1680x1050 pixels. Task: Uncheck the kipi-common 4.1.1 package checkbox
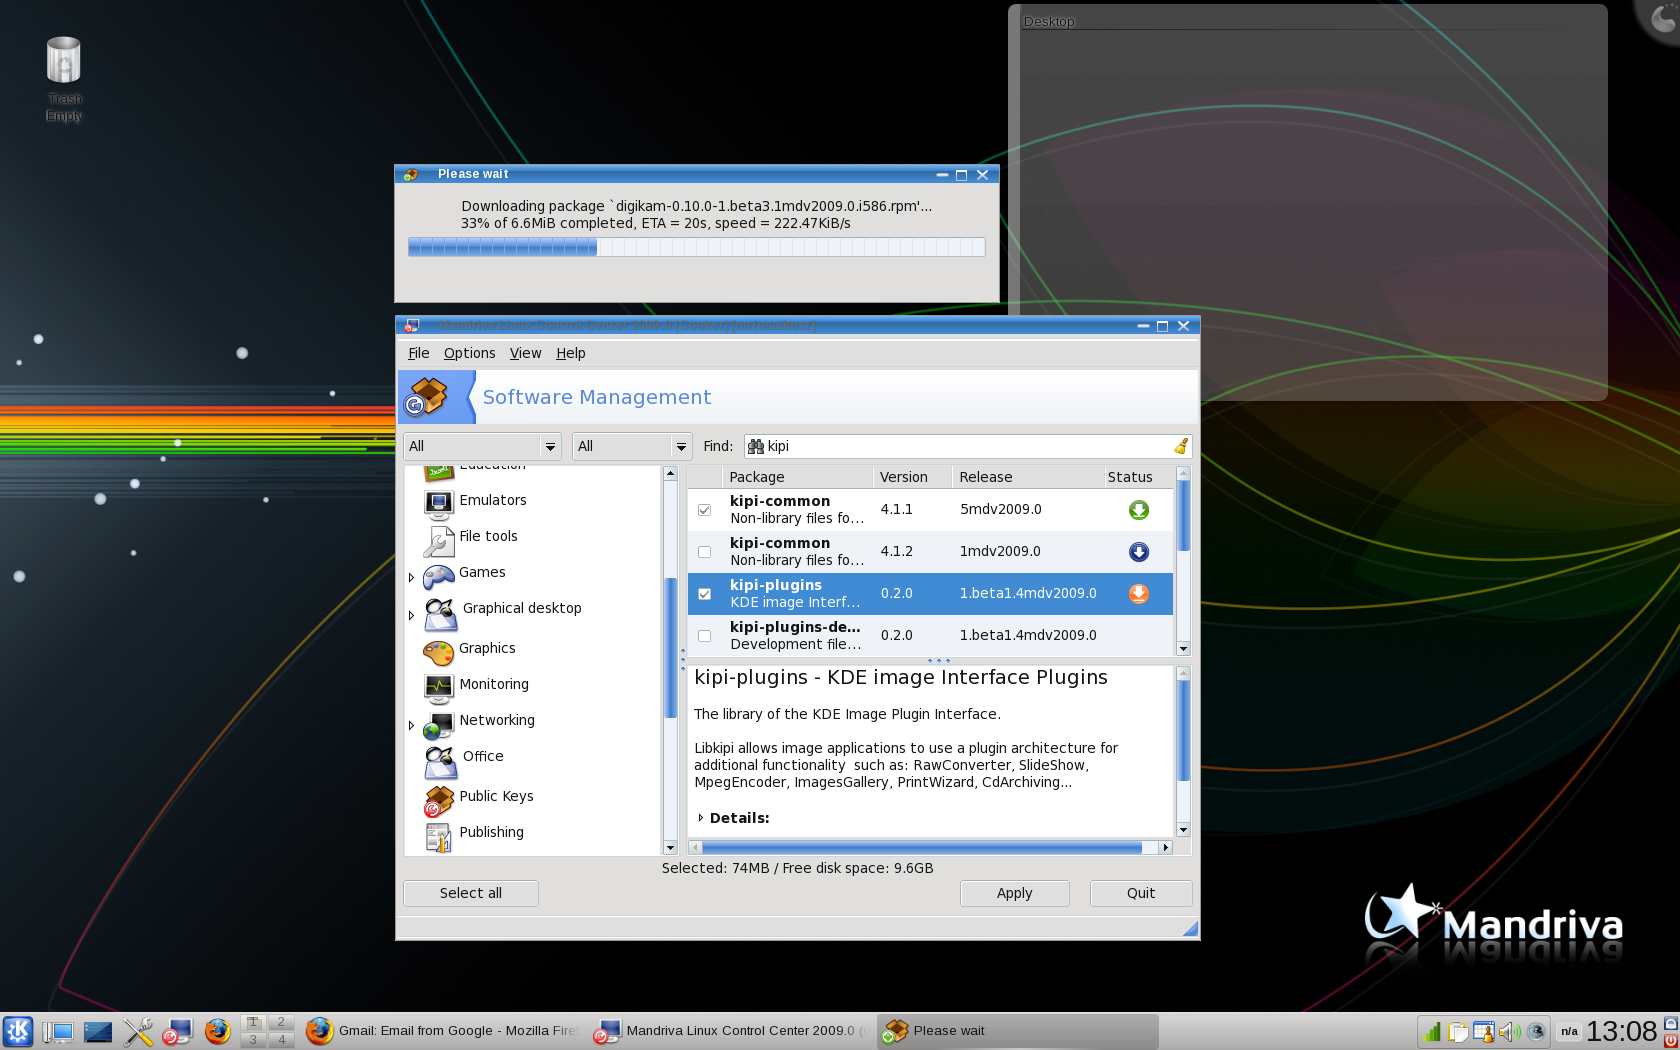tap(705, 510)
